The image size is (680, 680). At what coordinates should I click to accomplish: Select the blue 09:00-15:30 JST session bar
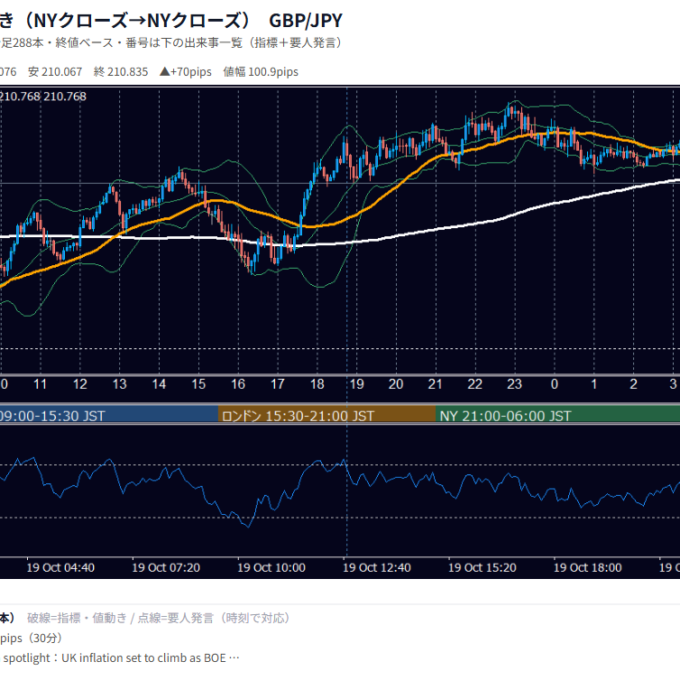[x=109, y=416]
